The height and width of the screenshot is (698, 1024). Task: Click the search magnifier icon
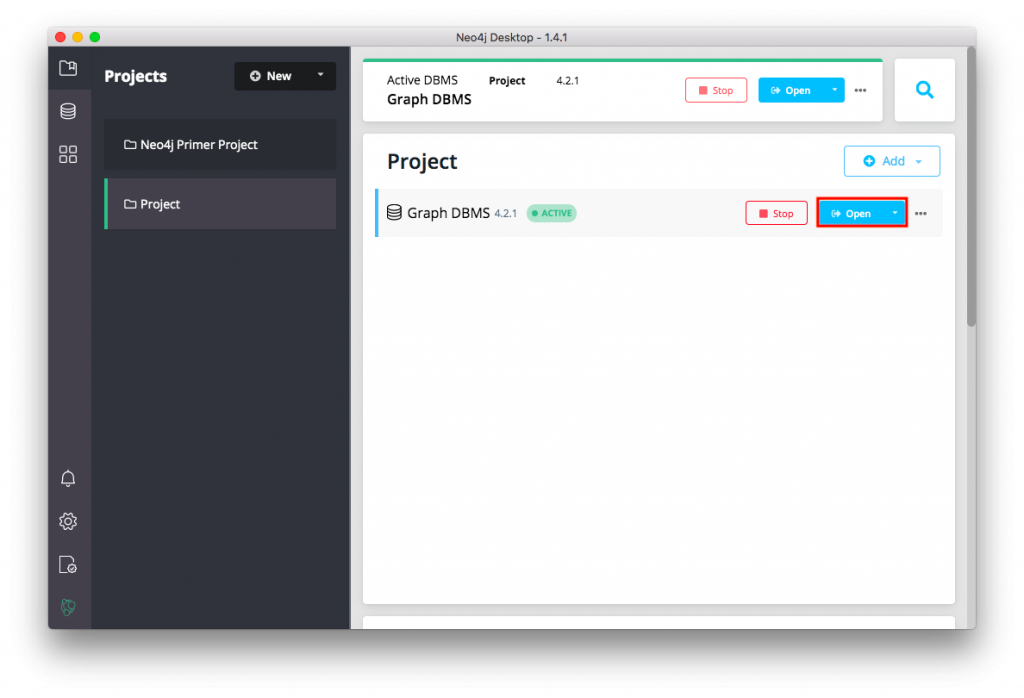(925, 90)
